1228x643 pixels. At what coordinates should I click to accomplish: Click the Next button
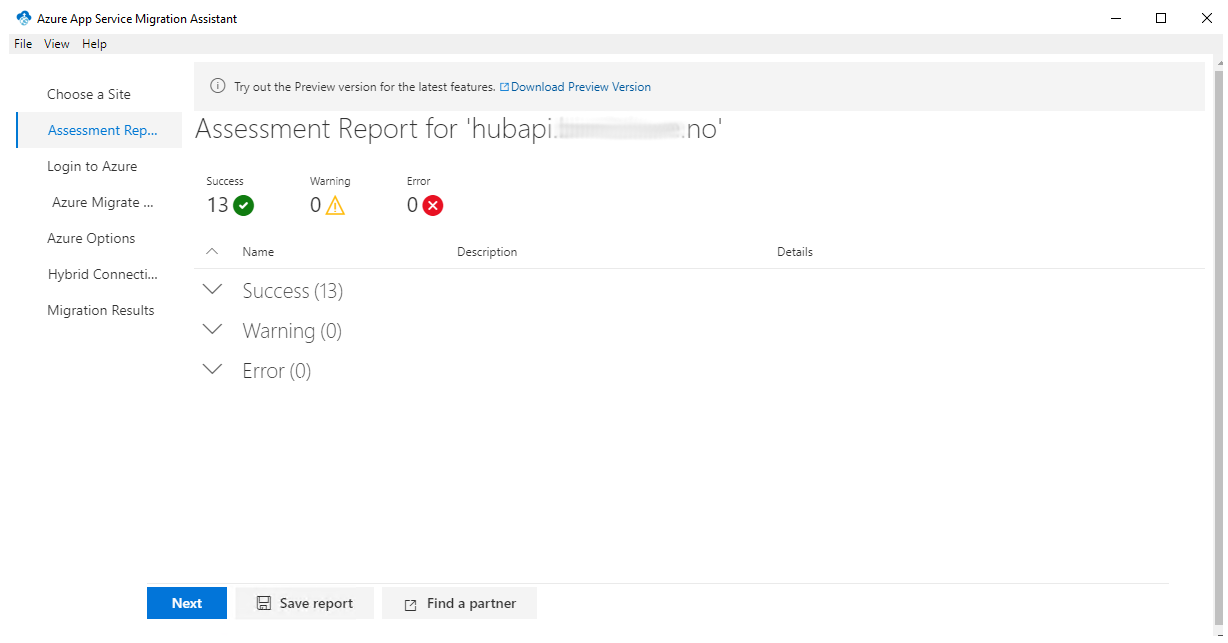[x=187, y=603]
